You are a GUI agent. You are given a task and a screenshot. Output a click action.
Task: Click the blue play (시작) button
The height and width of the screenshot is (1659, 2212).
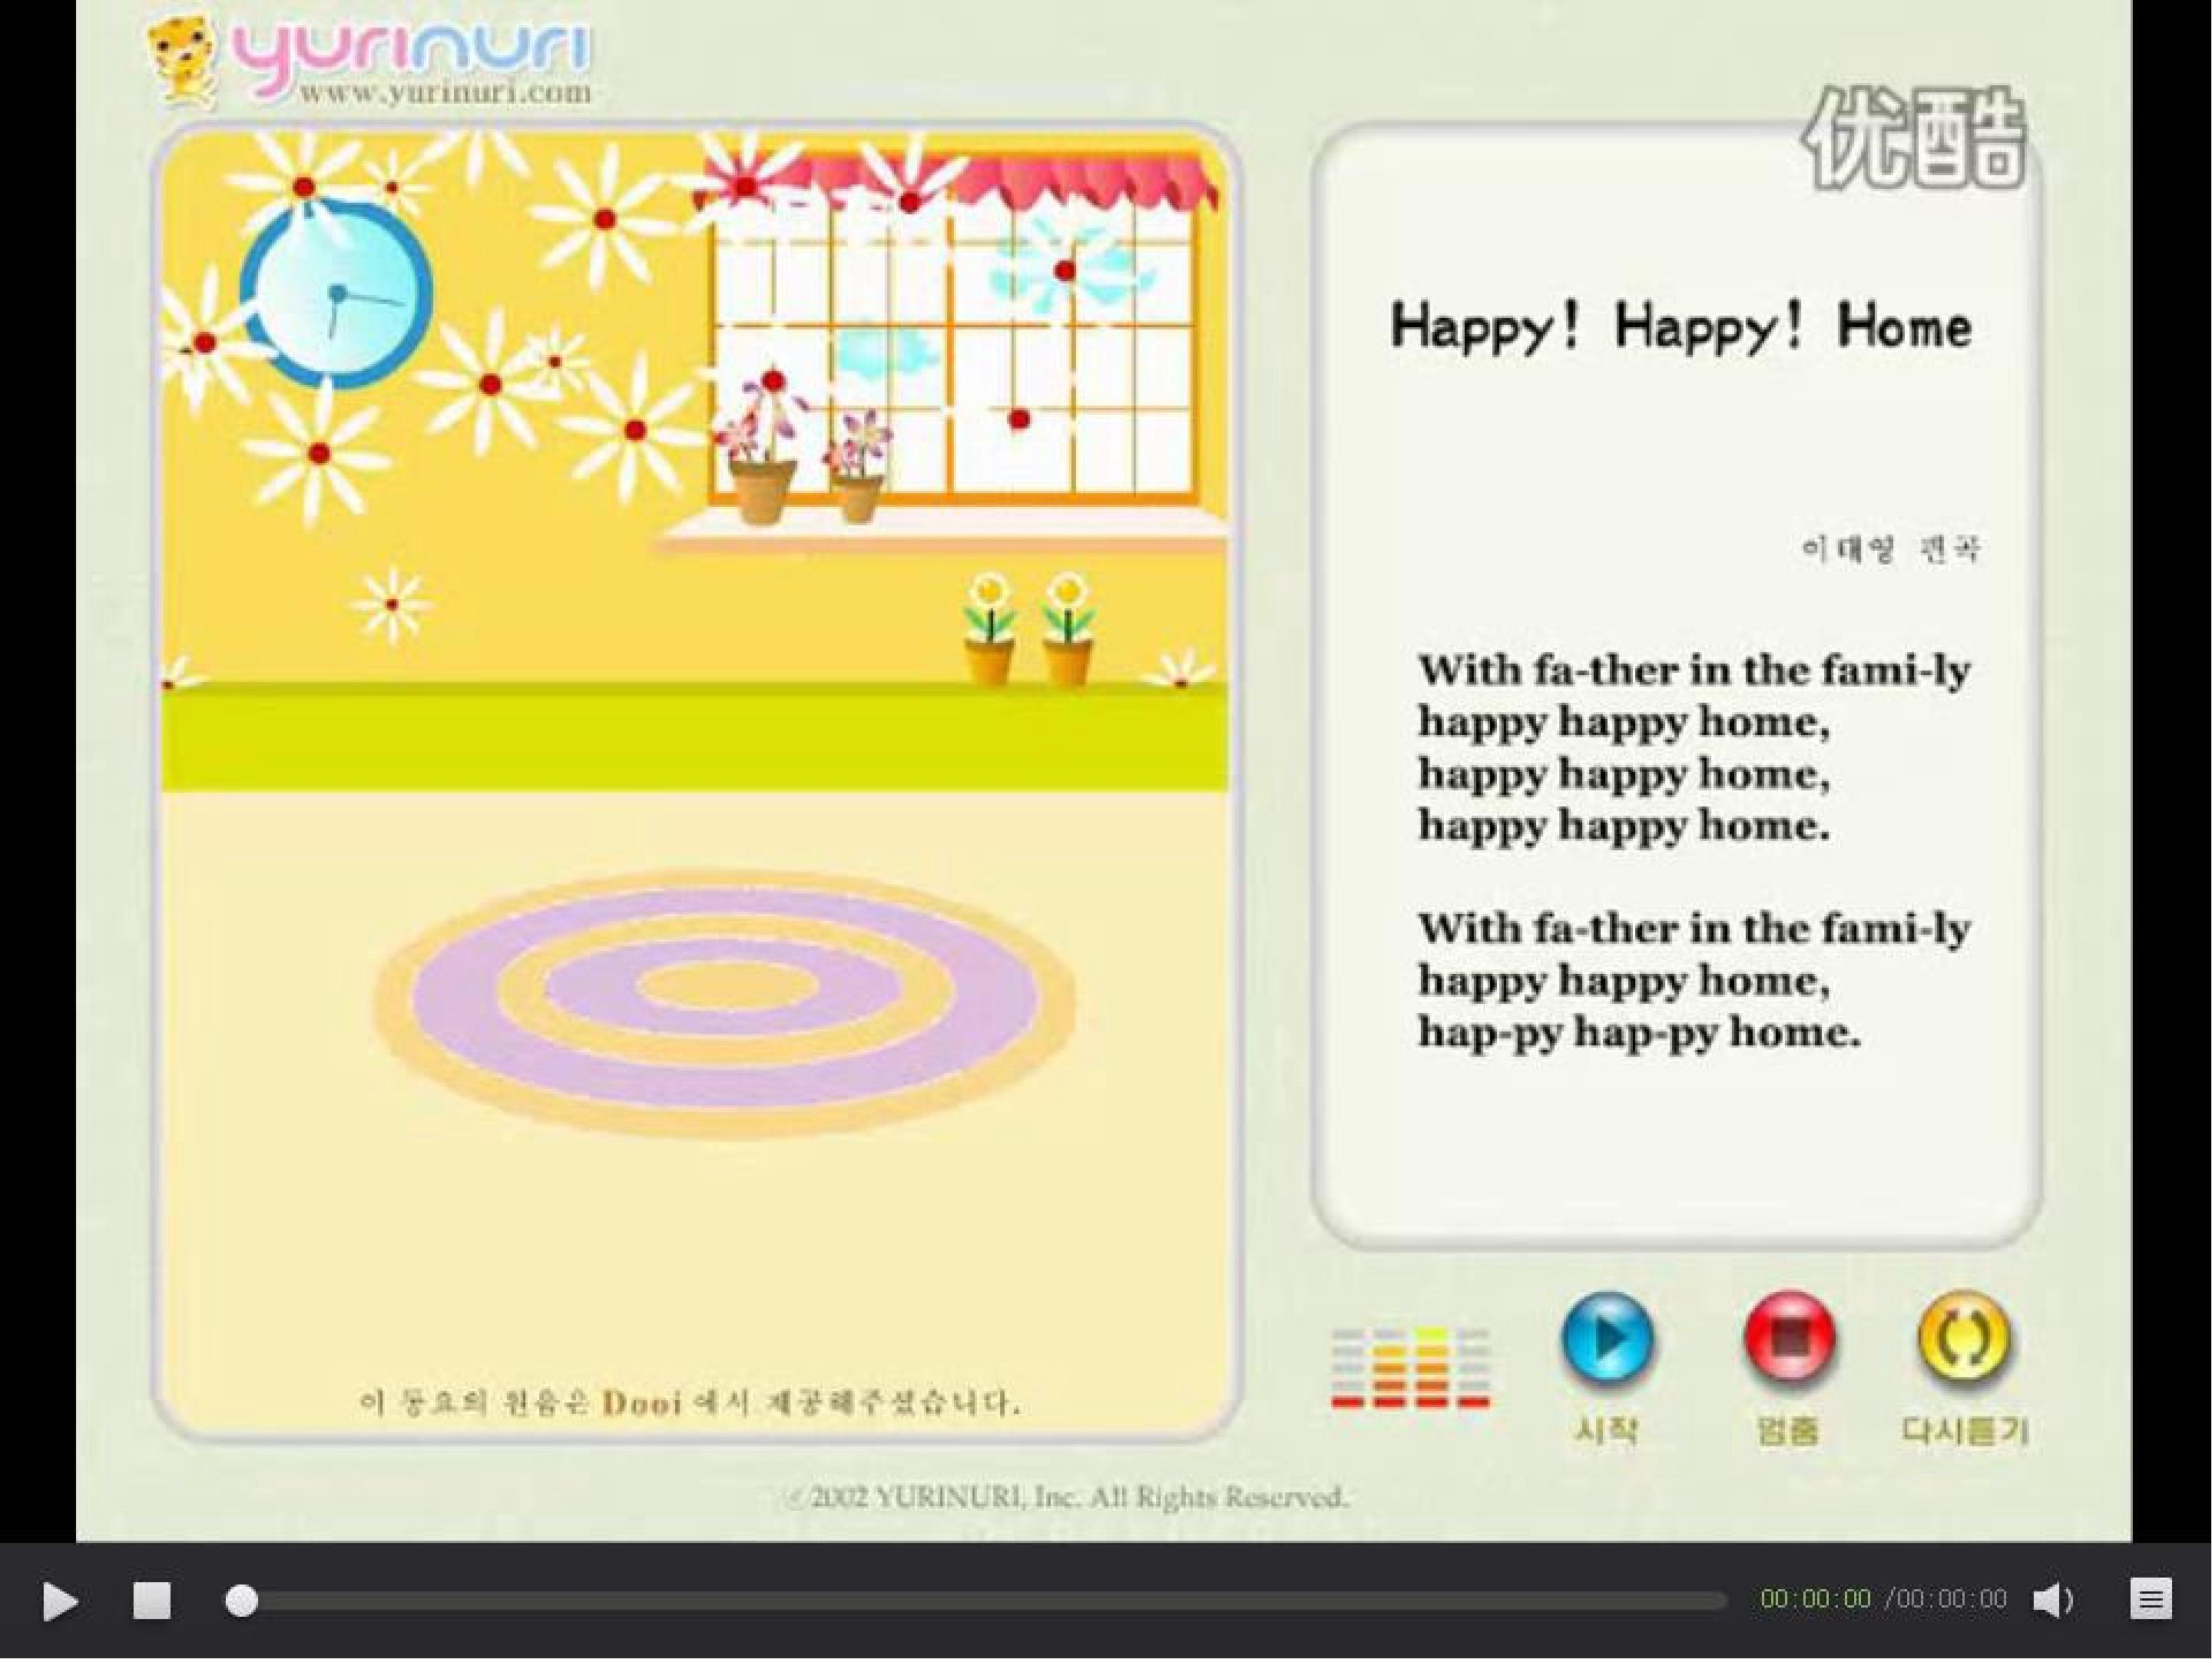[1607, 1340]
